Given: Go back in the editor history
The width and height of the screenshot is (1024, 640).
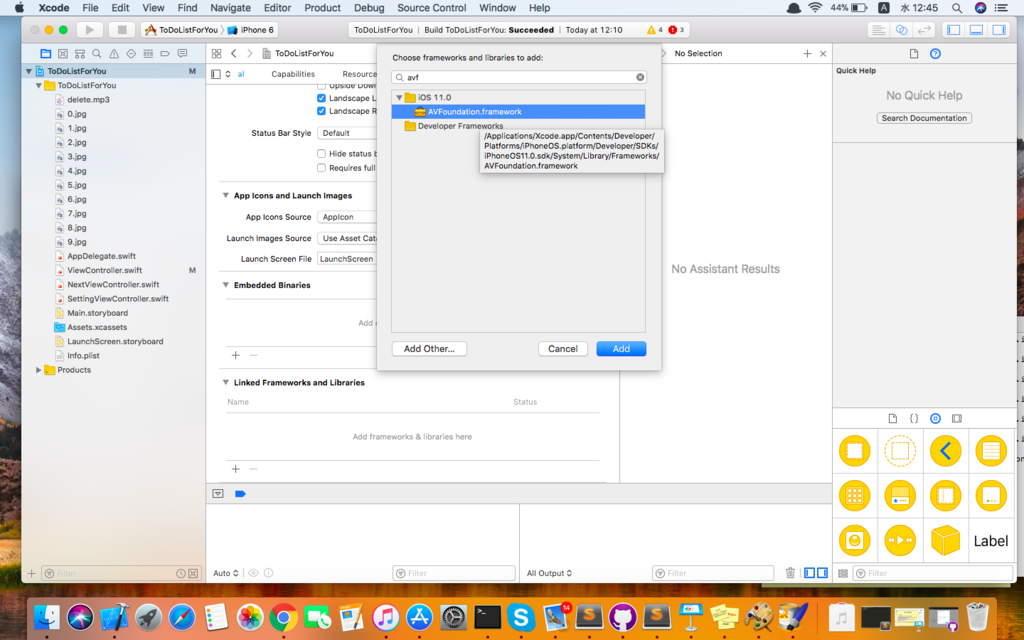Looking at the screenshot, I should pyautogui.click(x=234, y=54).
